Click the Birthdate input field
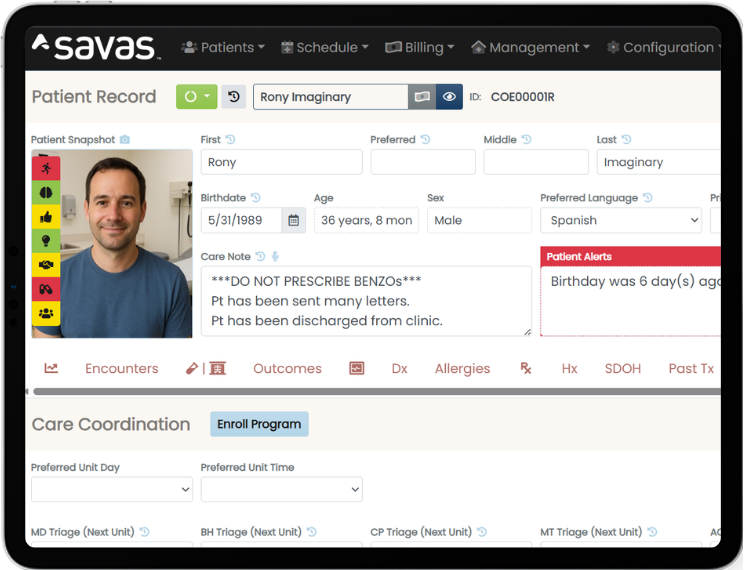This screenshot has height=570, width=745. click(241, 220)
